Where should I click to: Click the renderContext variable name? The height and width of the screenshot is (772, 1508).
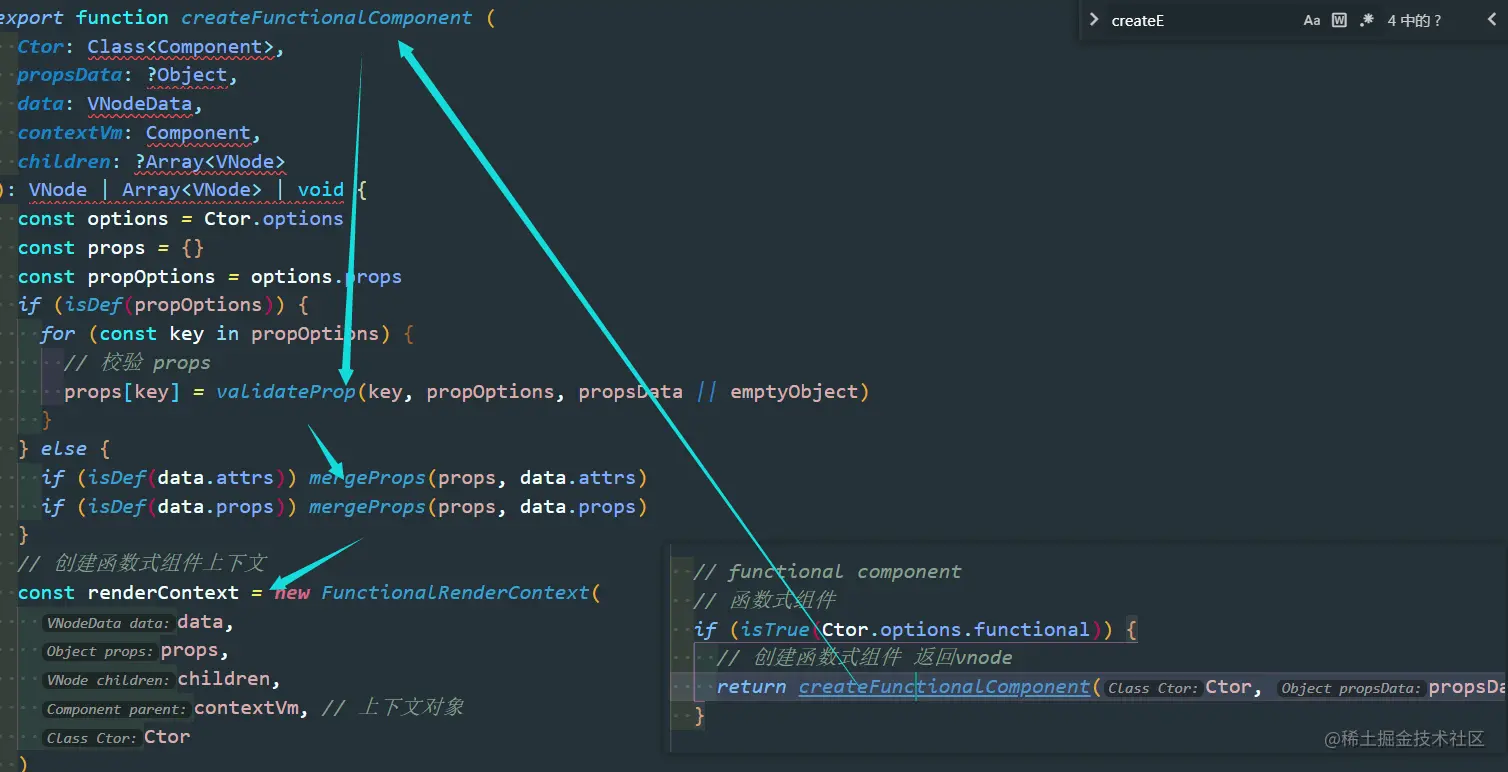pos(163,592)
